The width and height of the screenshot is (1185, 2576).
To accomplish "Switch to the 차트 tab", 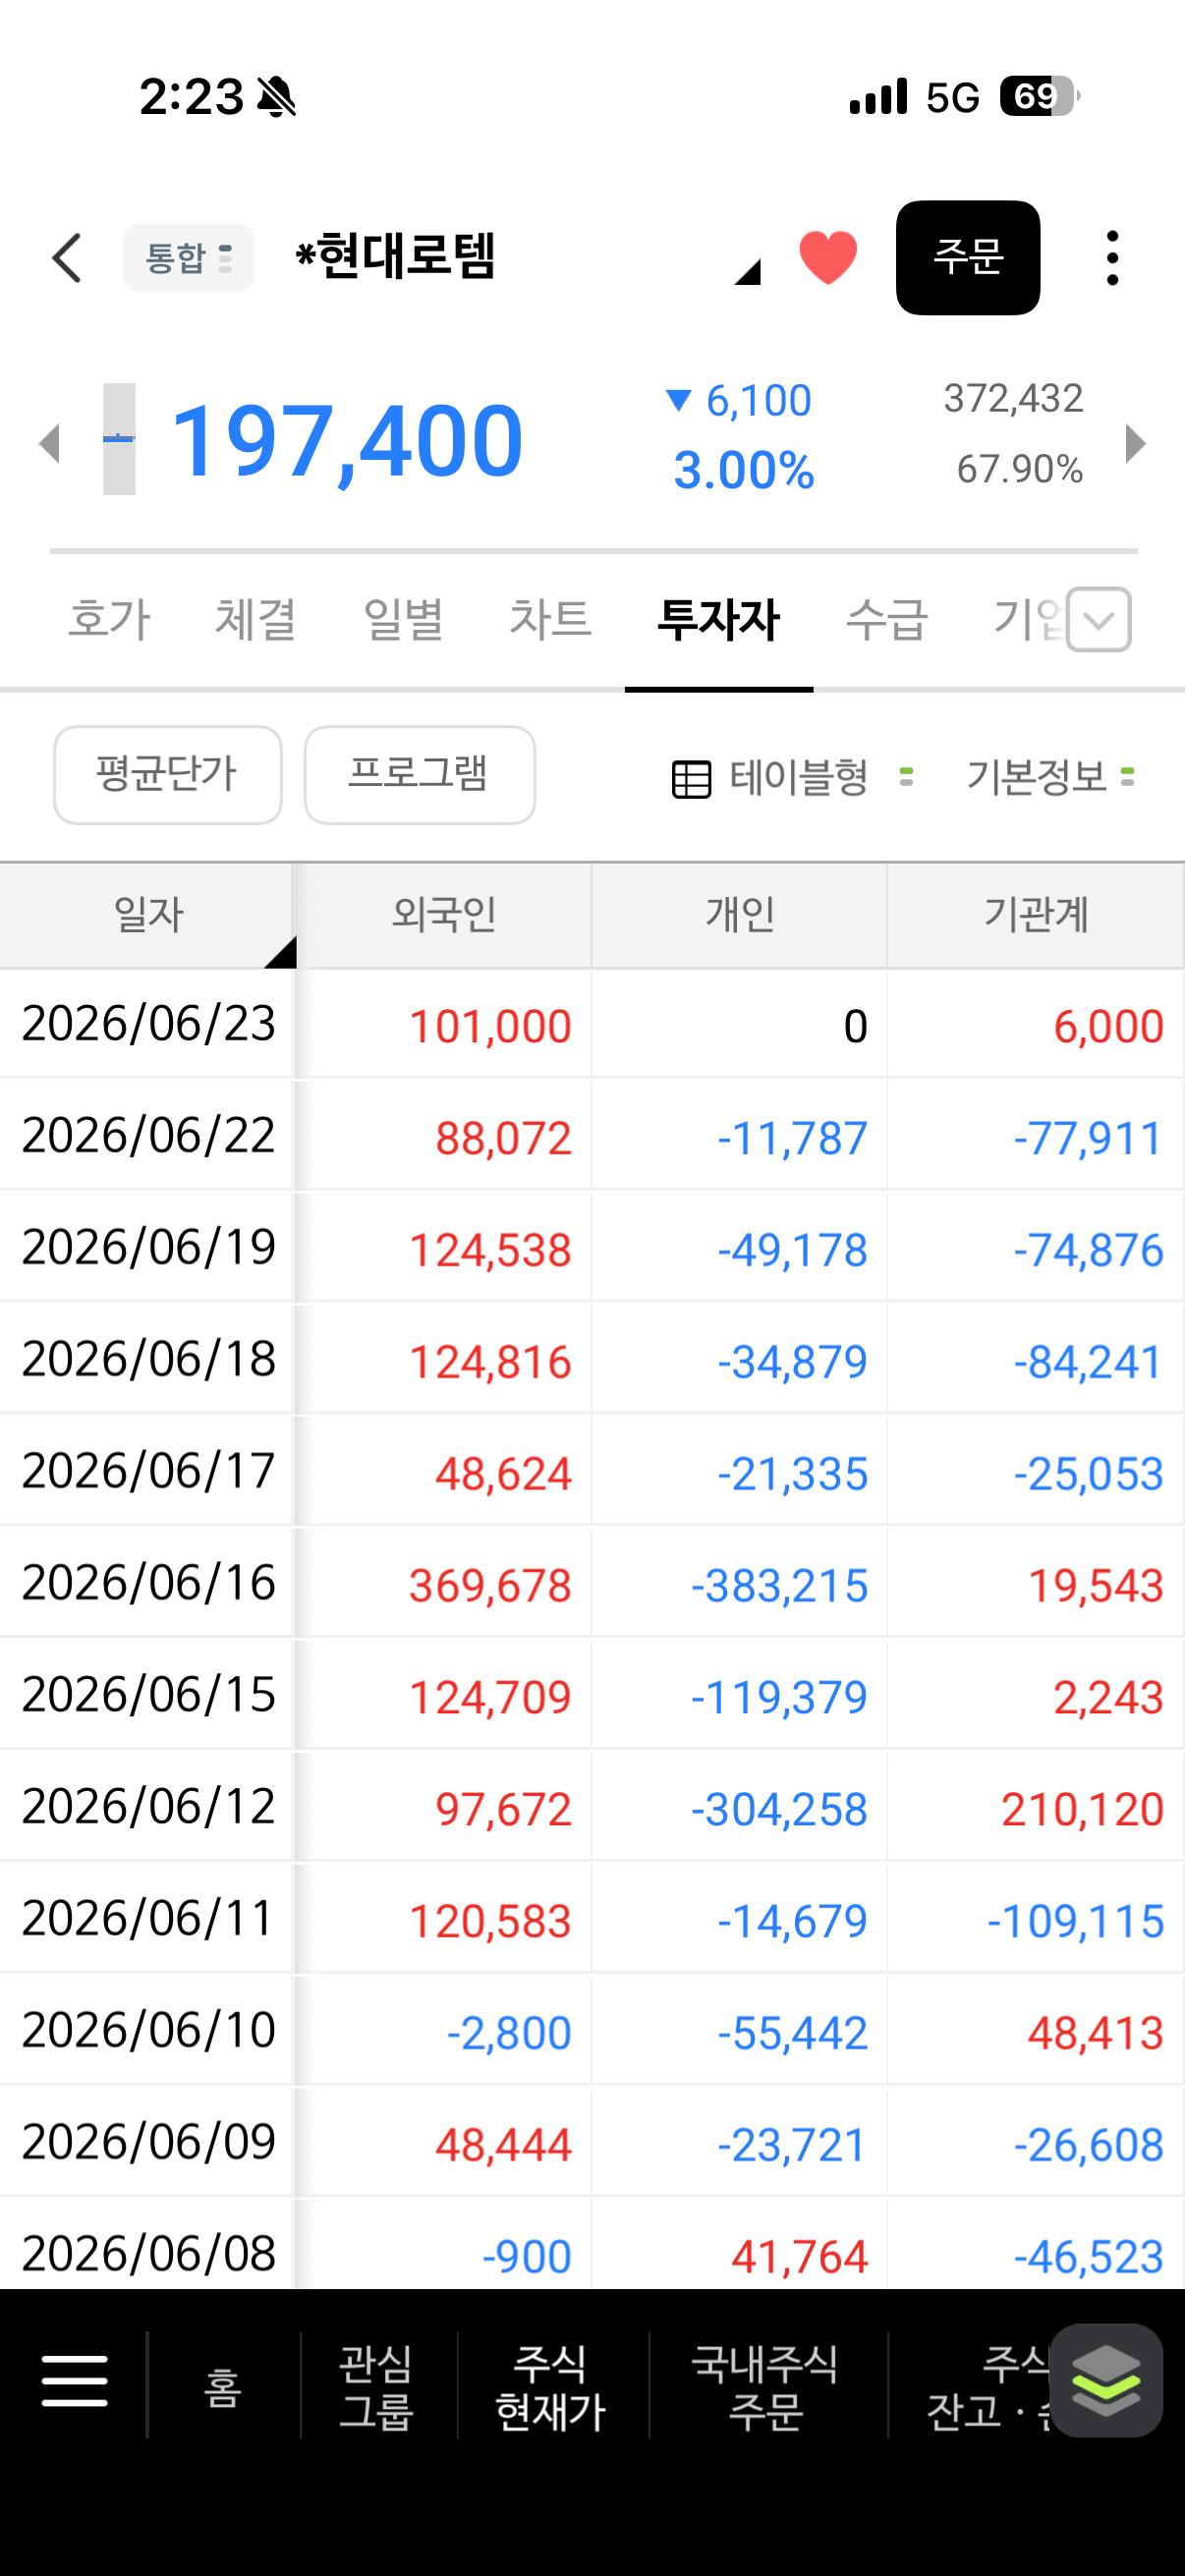I will click(550, 619).
